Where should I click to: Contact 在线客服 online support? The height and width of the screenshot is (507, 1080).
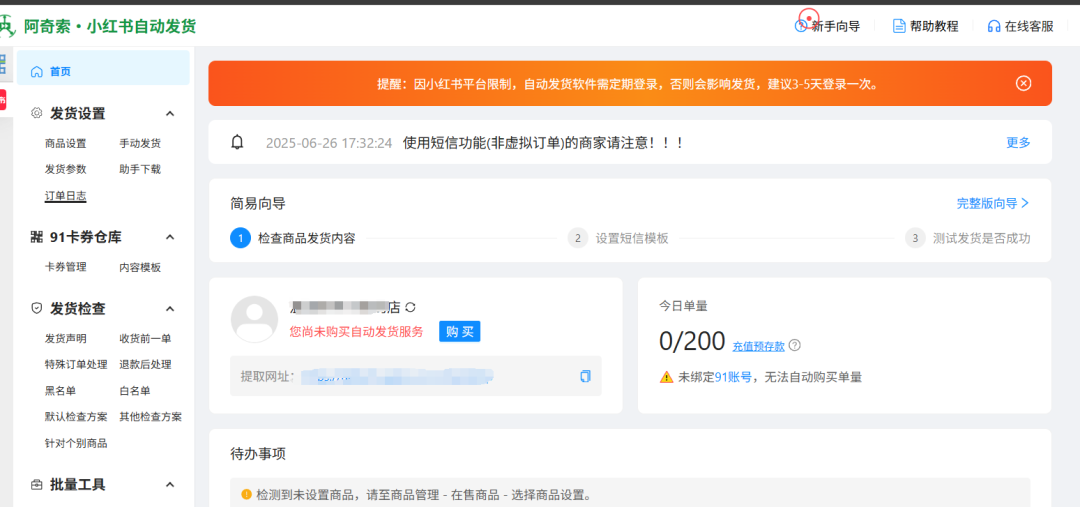pos(1020,26)
